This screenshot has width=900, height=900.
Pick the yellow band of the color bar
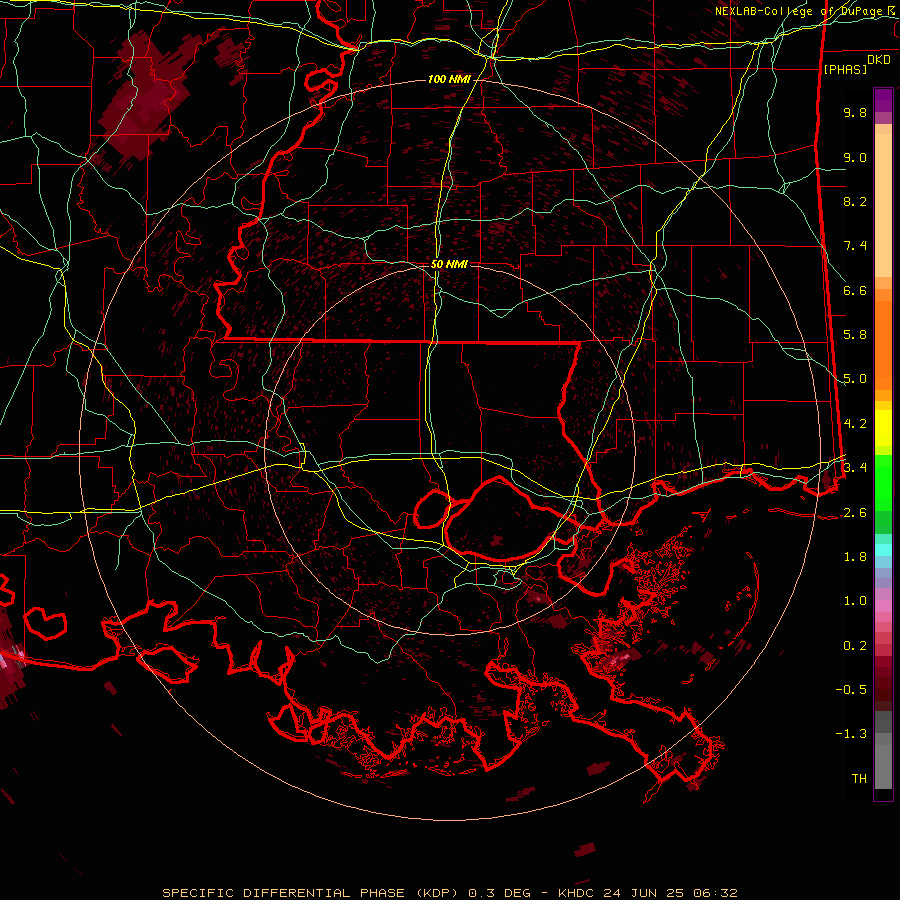tap(883, 428)
